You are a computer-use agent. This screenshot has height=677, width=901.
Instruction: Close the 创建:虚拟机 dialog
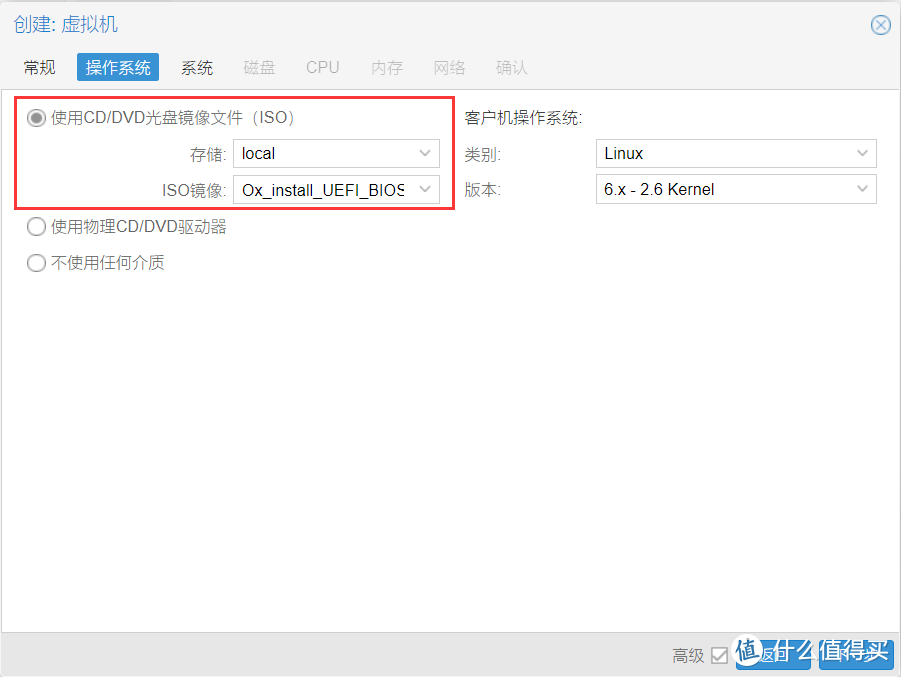pos(880,25)
